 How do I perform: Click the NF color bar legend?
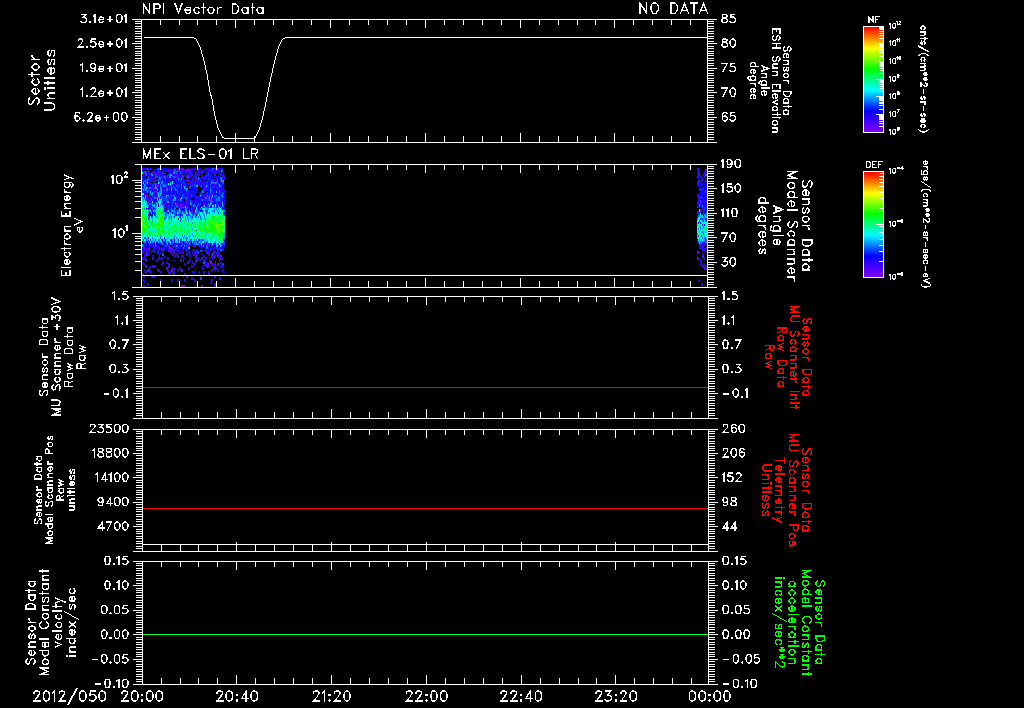click(873, 79)
